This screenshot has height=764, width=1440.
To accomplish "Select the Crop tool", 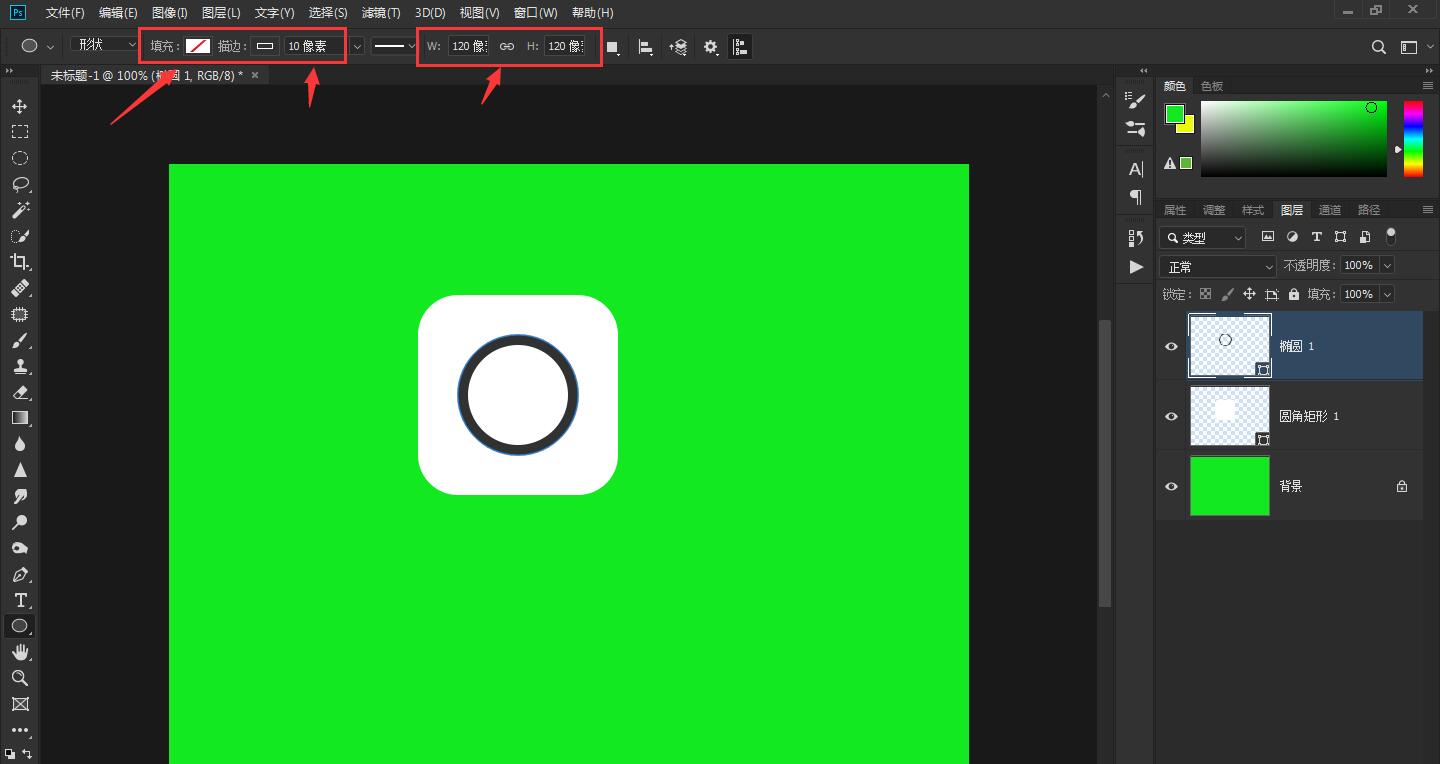I will (x=19, y=262).
